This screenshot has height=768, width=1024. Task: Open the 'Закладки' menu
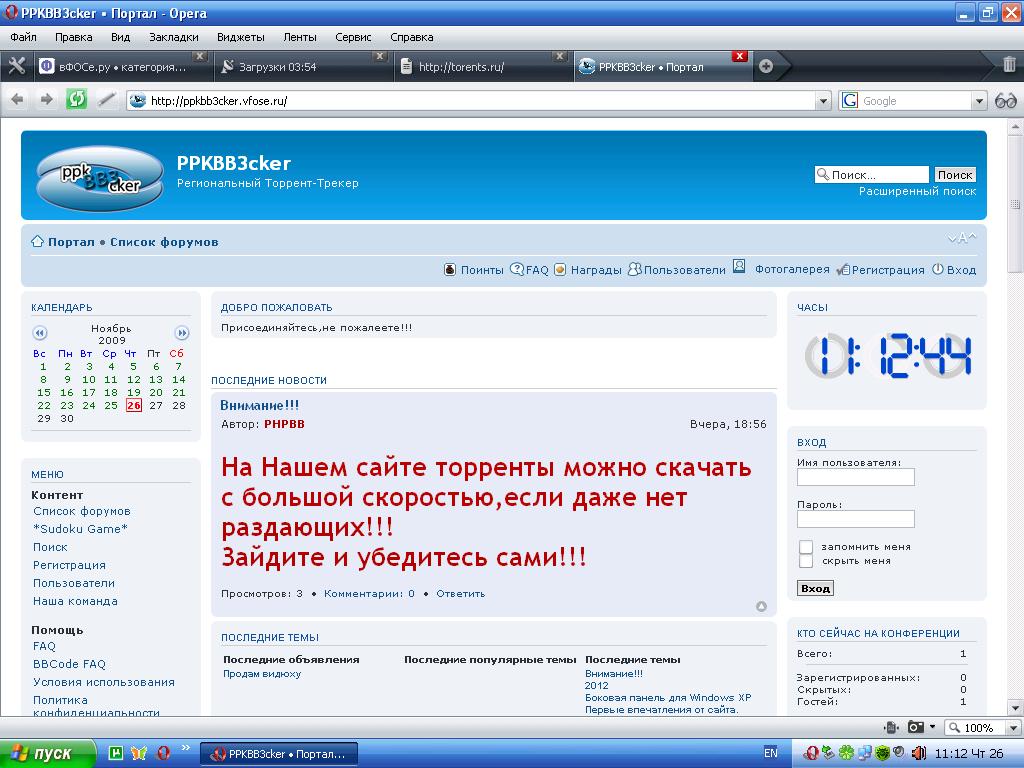point(174,37)
